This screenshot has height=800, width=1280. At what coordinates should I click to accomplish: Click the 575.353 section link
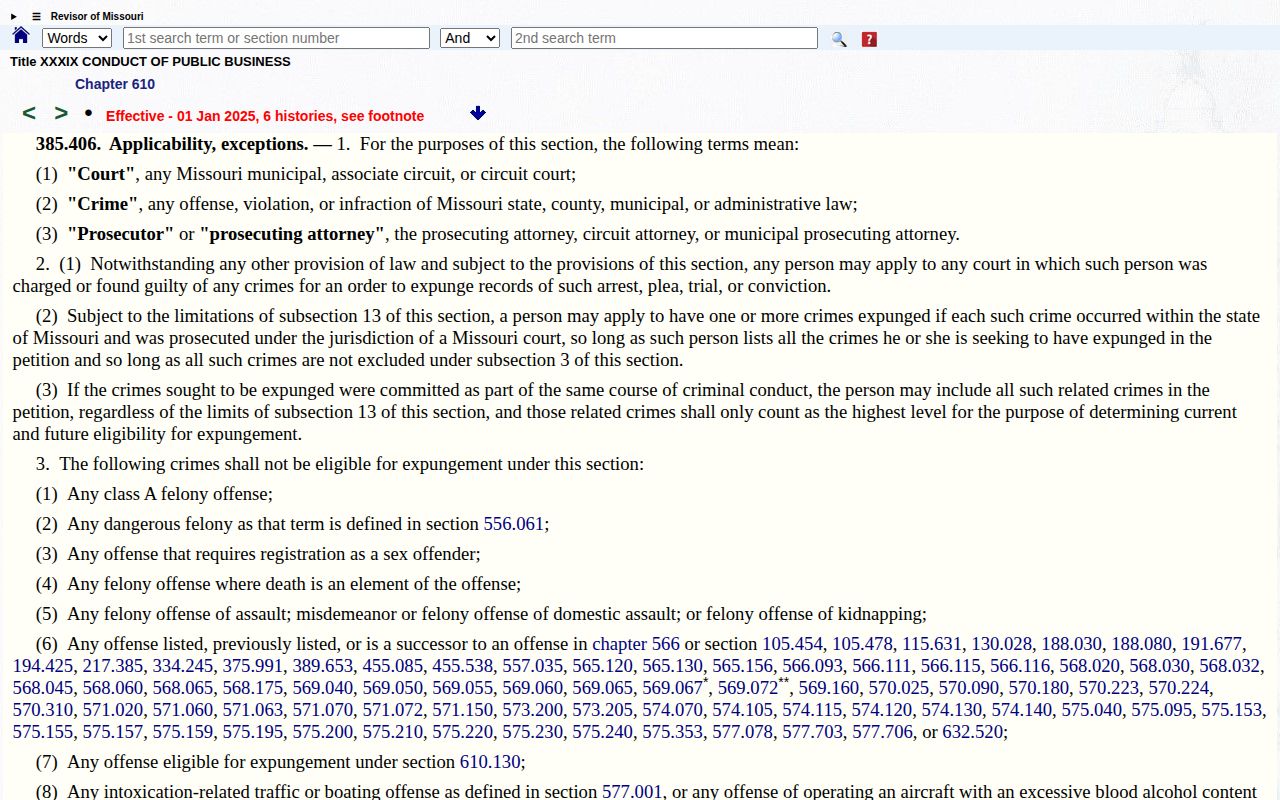pos(673,732)
